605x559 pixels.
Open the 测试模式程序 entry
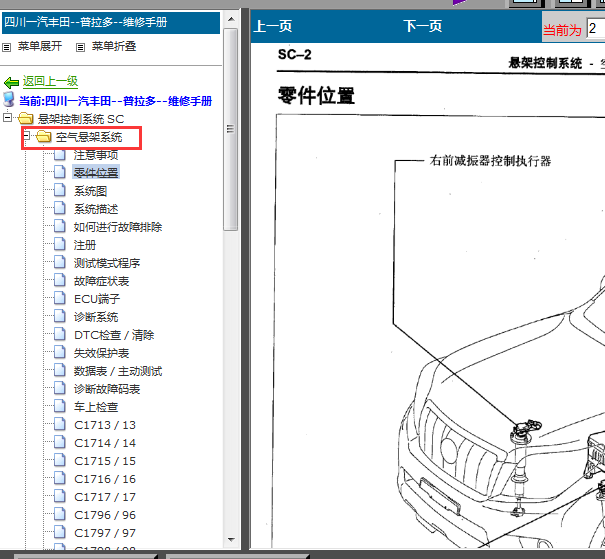point(107,263)
